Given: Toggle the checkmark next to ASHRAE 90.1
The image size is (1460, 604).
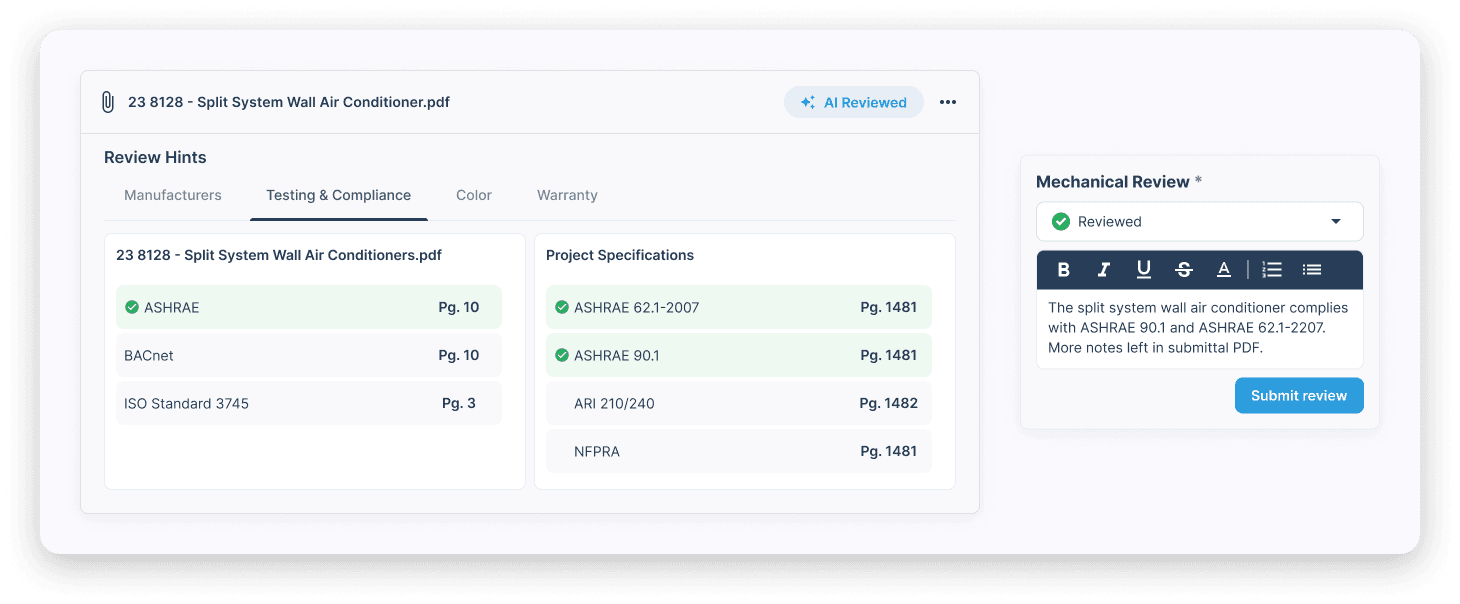Looking at the screenshot, I should tap(562, 355).
